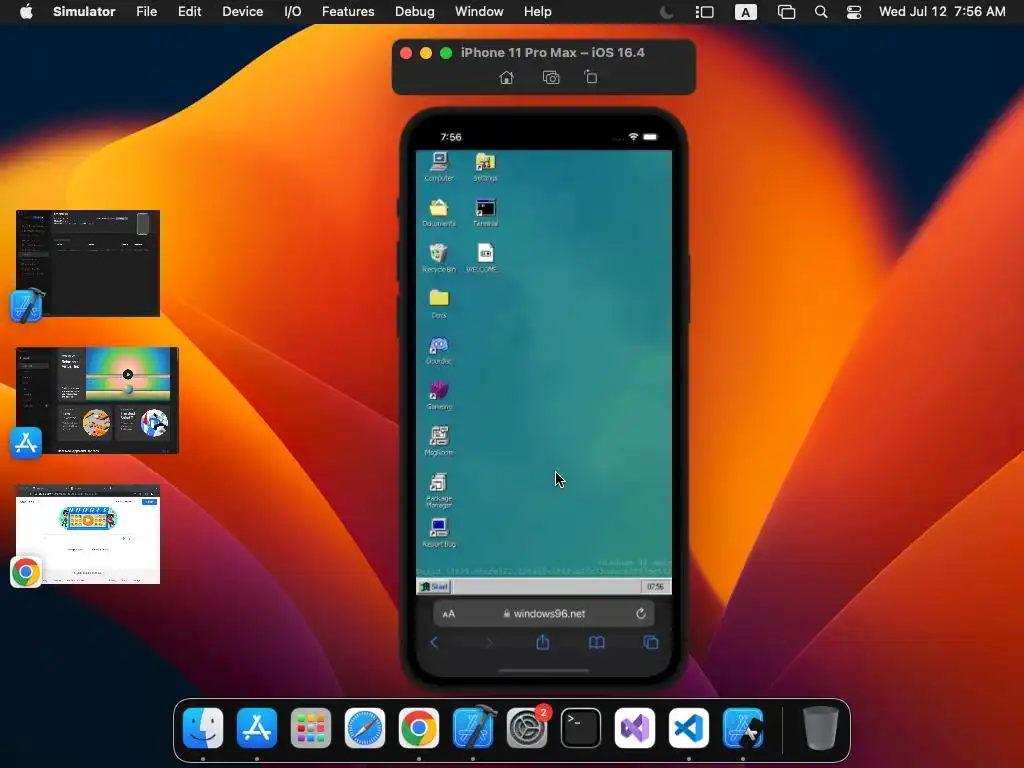The width and height of the screenshot is (1024, 768).
Task: Tap the Safari back arrow
Action: 434,643
